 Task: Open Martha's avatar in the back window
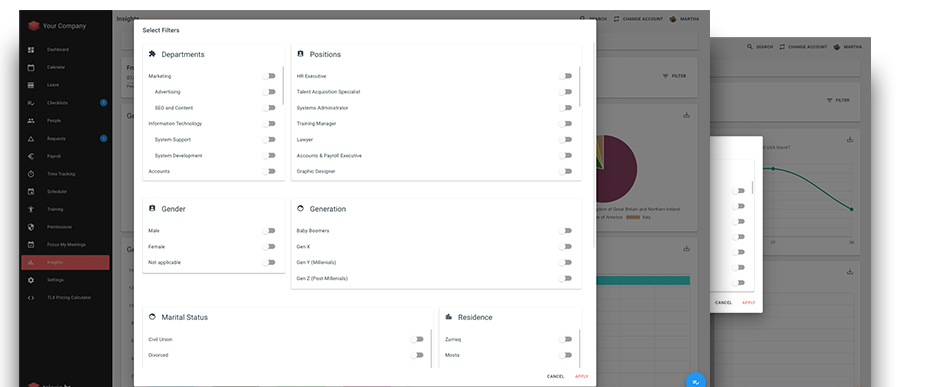click(x=837, y=47)
